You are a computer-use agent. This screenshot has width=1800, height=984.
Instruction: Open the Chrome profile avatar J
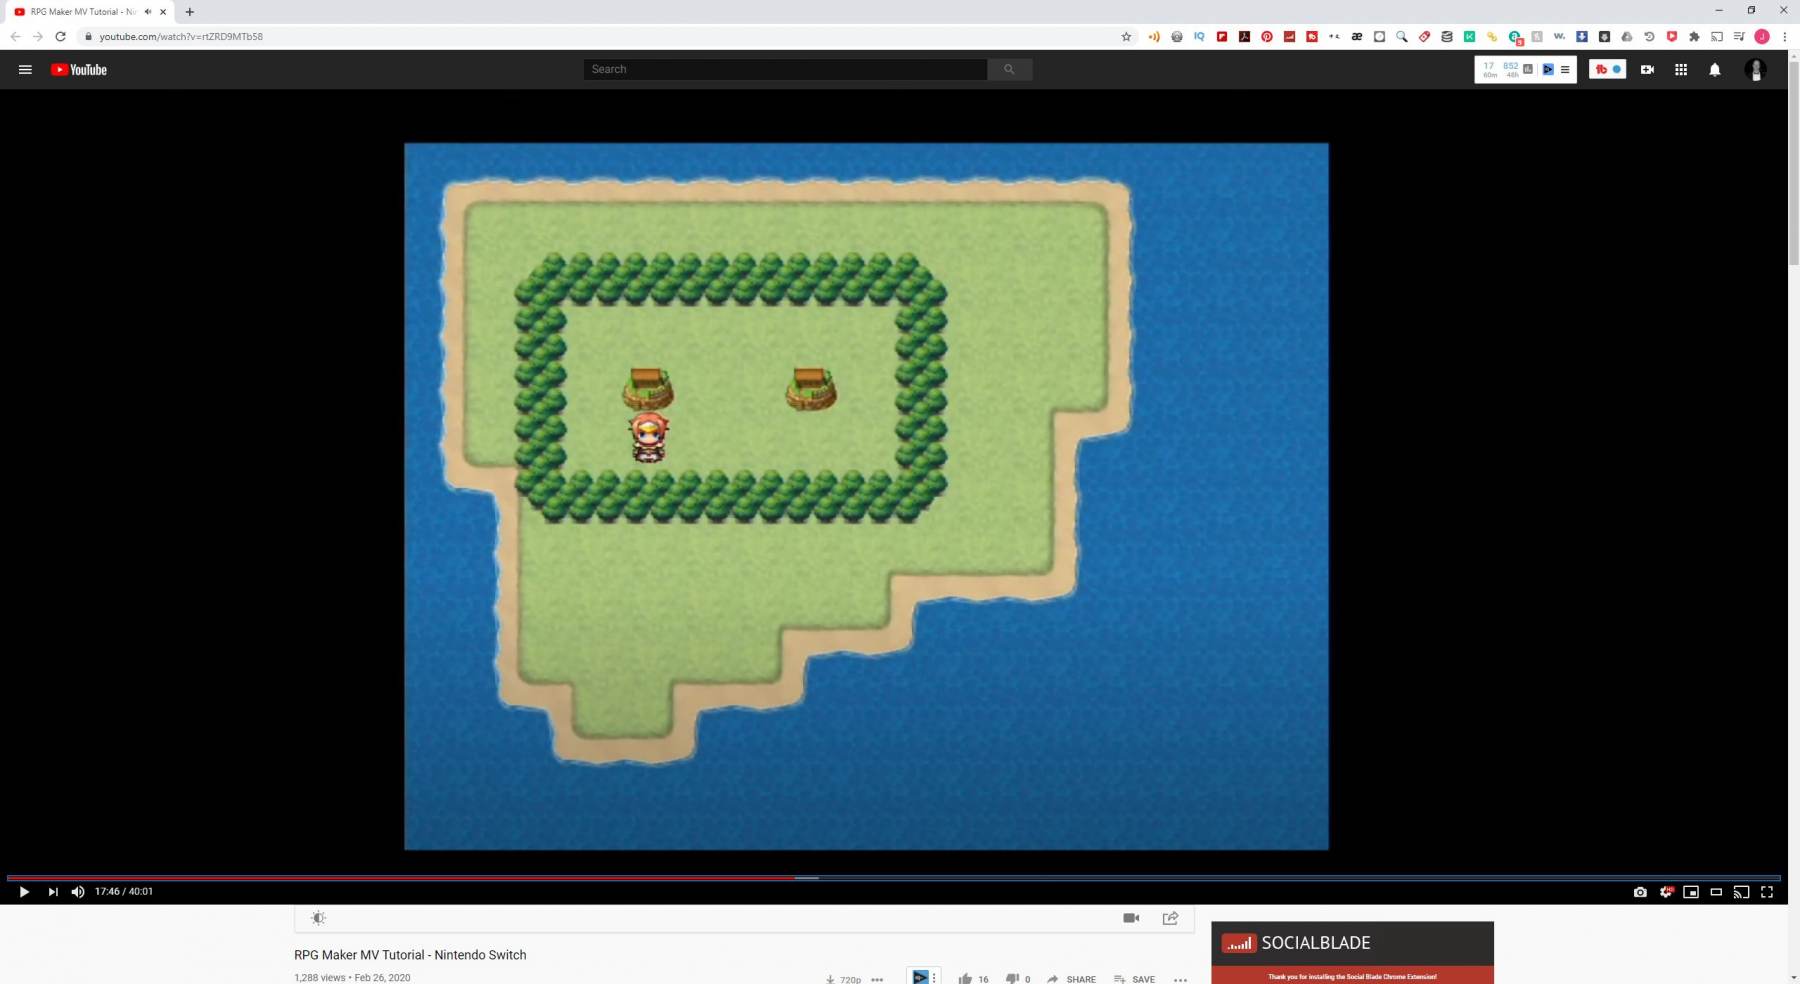coord(1762,37)
